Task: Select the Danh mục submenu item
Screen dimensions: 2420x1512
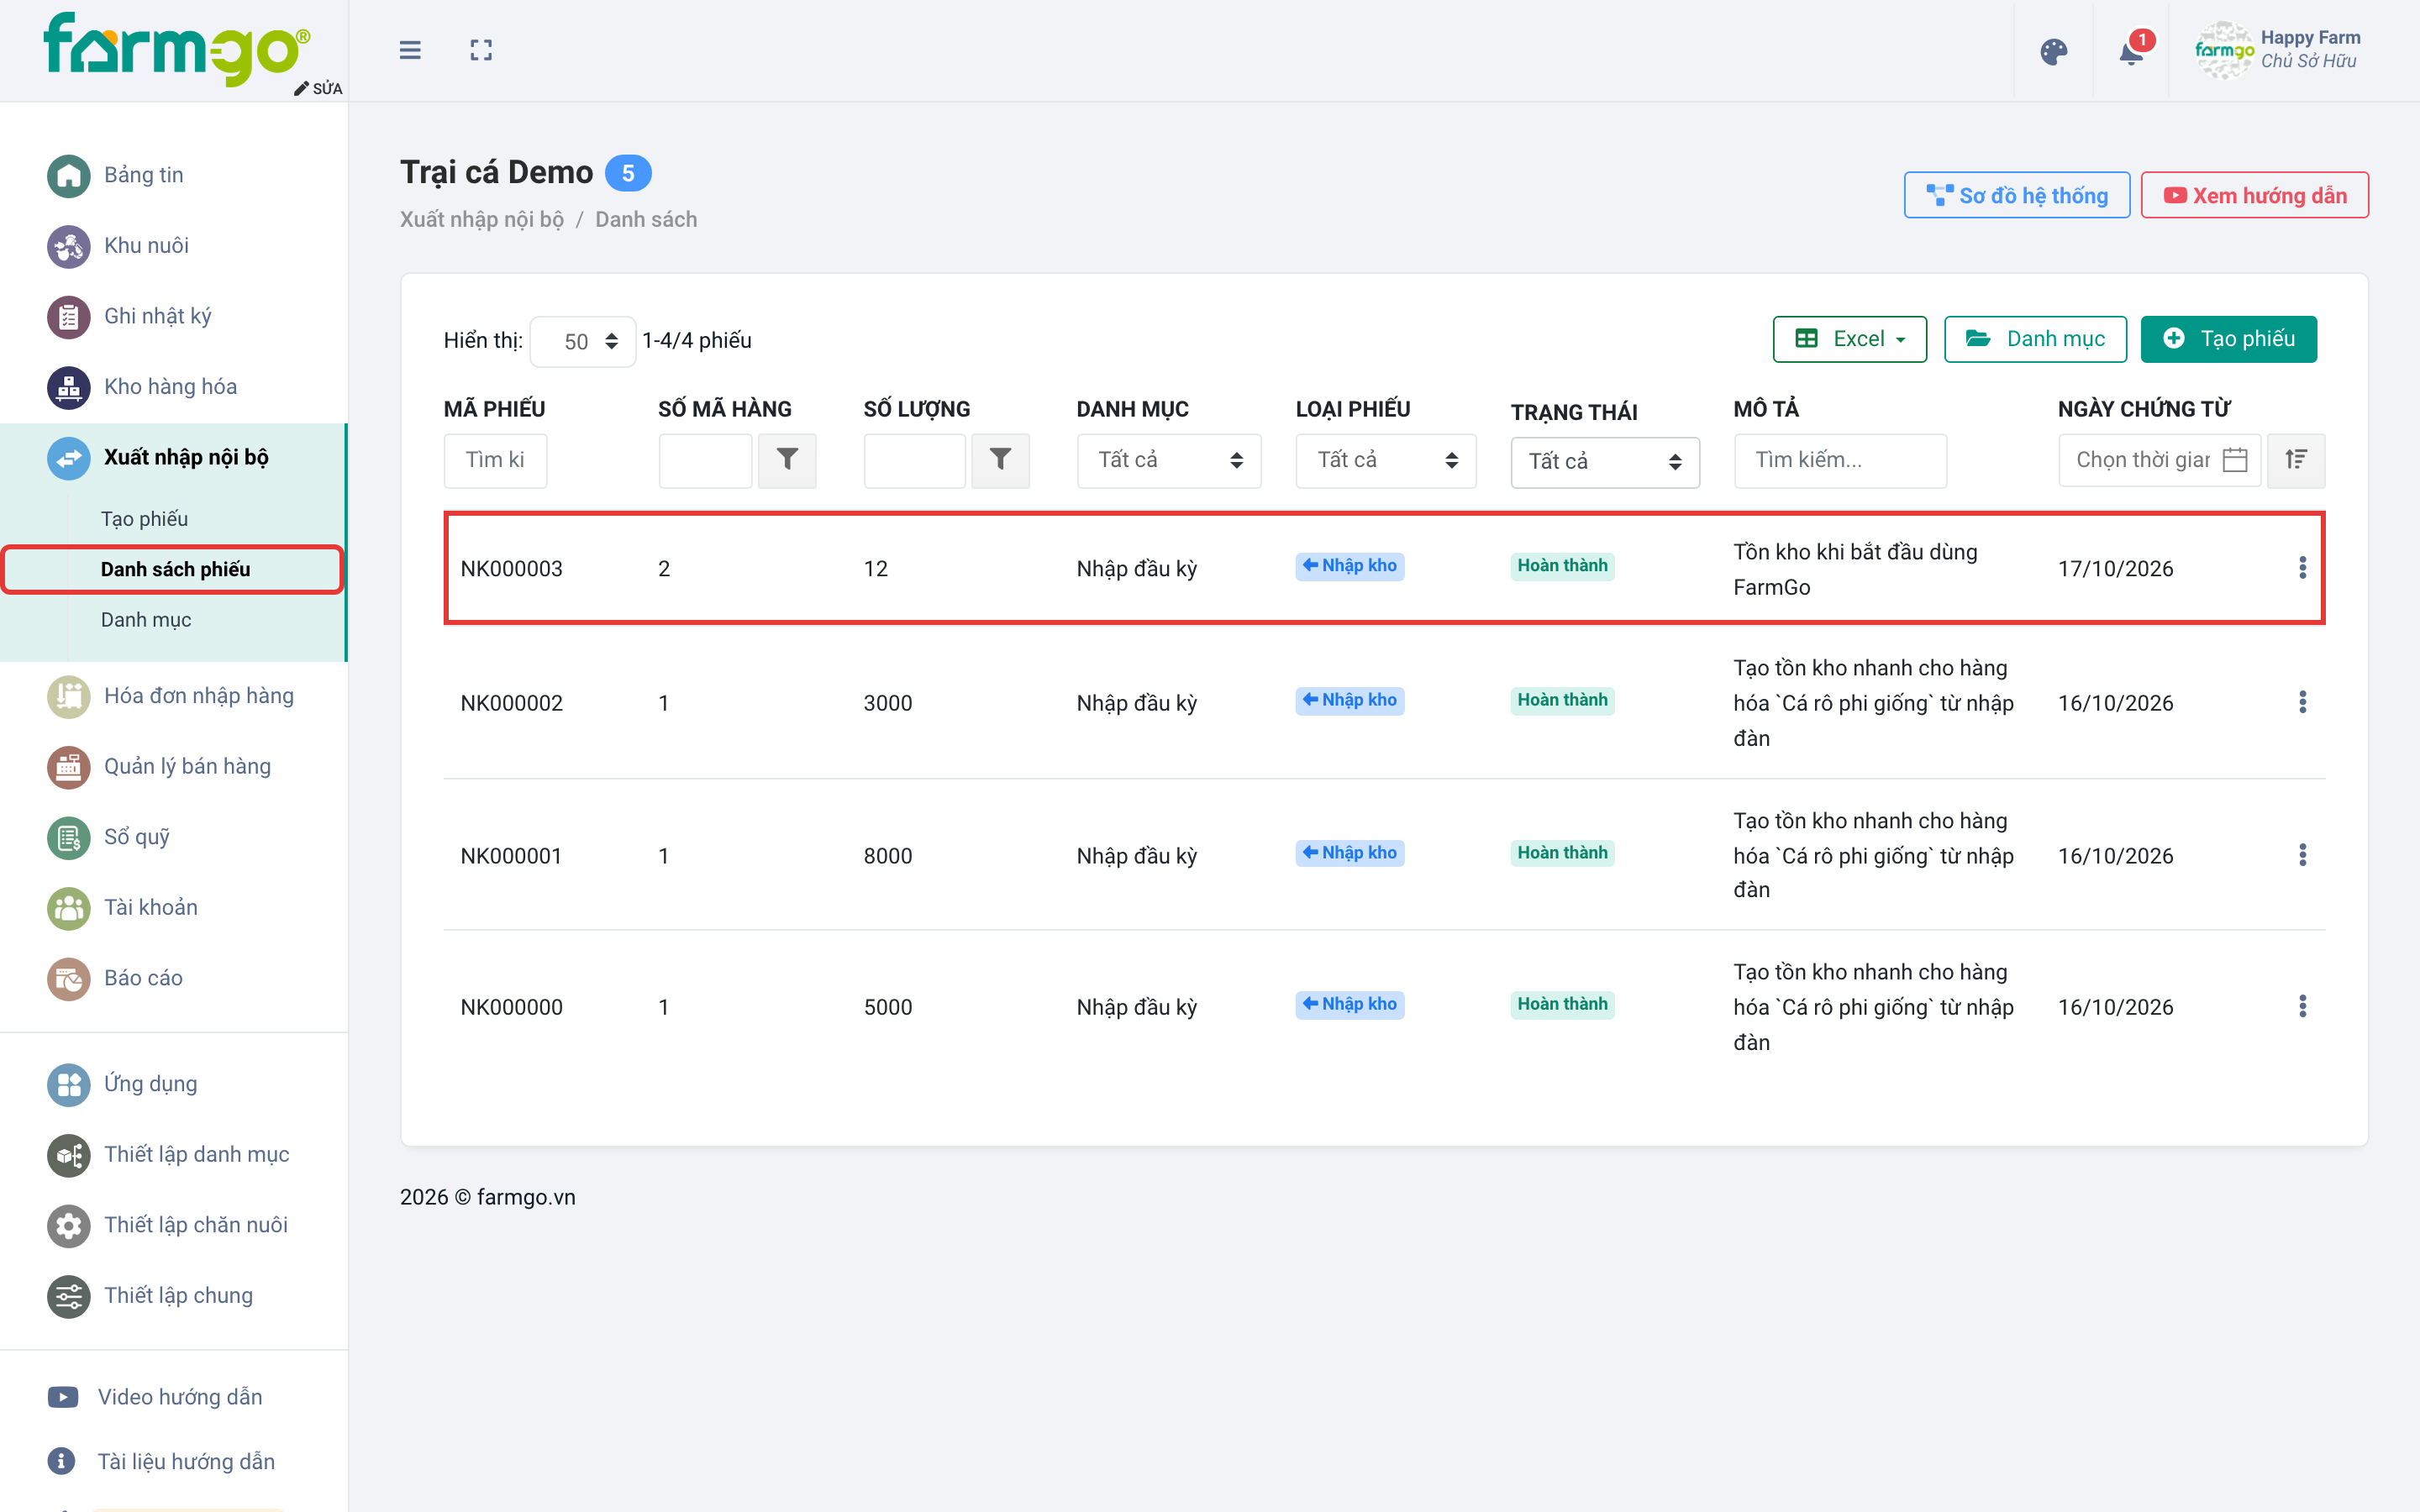Action: 146,620
